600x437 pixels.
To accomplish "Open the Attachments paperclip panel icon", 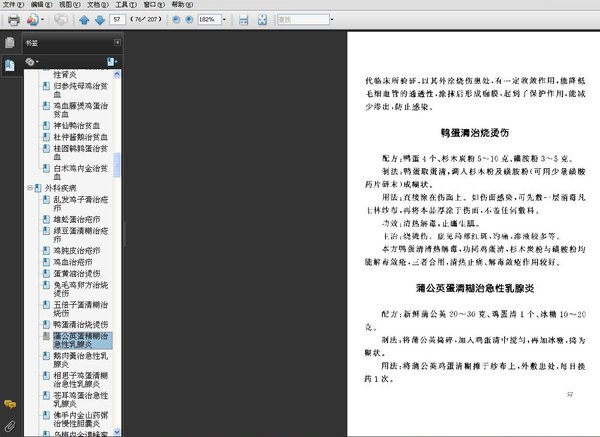I will coord(9,426).
